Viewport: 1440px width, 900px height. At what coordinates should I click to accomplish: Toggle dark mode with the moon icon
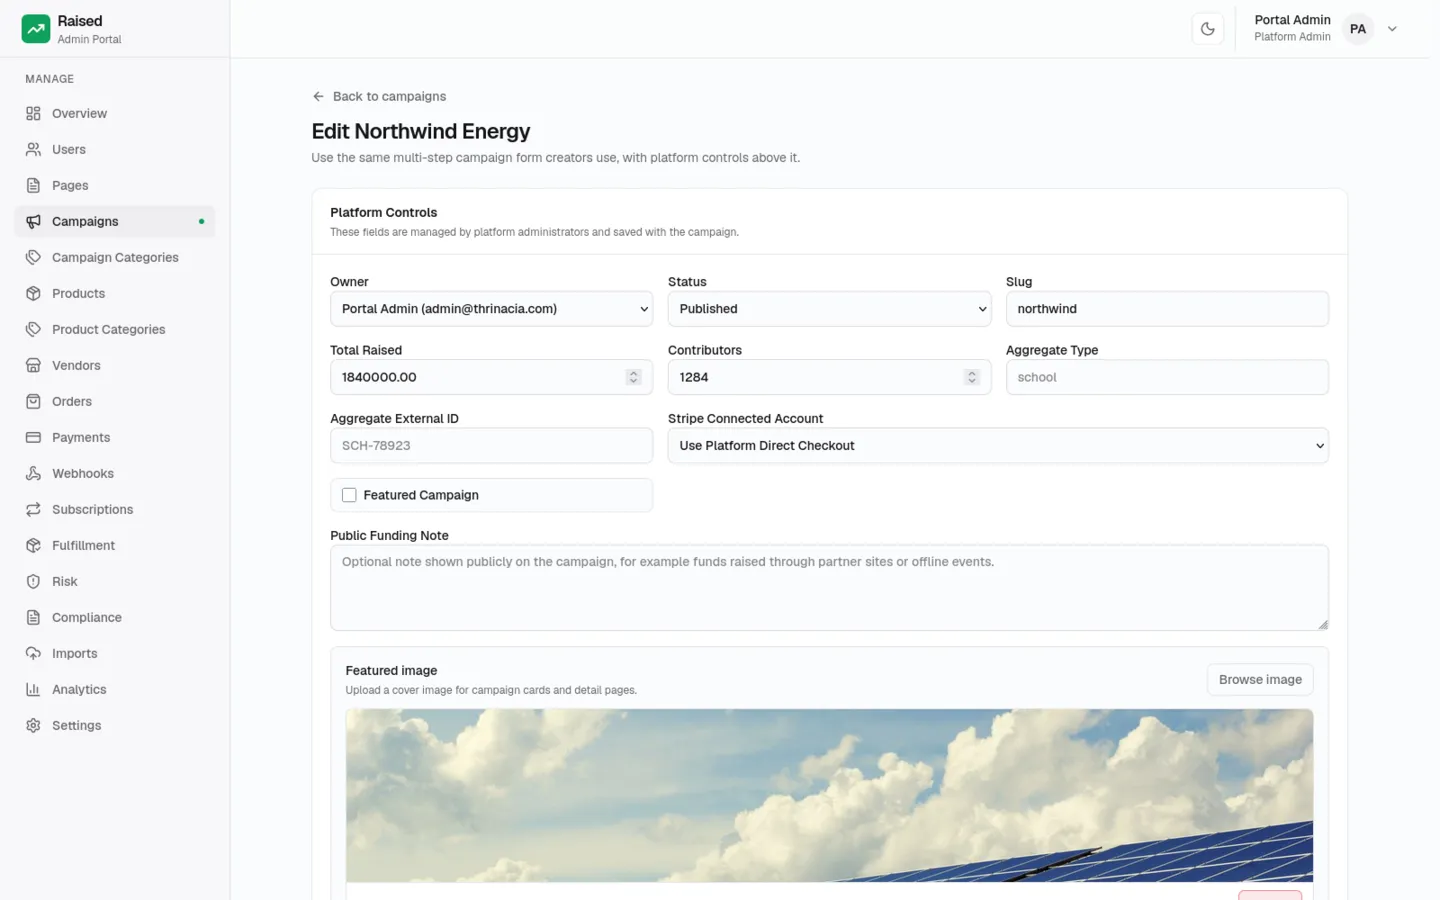[x=1208, y=29]
